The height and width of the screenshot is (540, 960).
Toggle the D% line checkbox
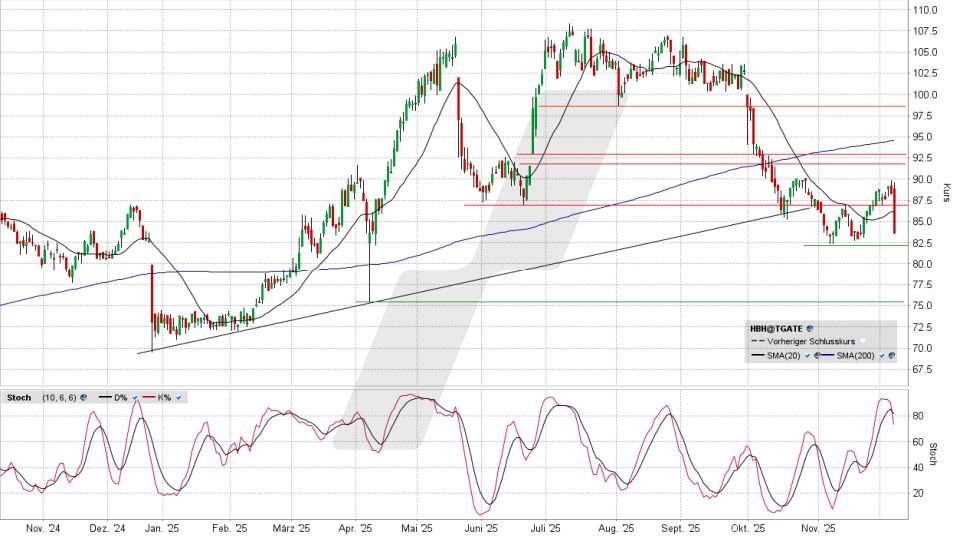click(x=134, y=397)
